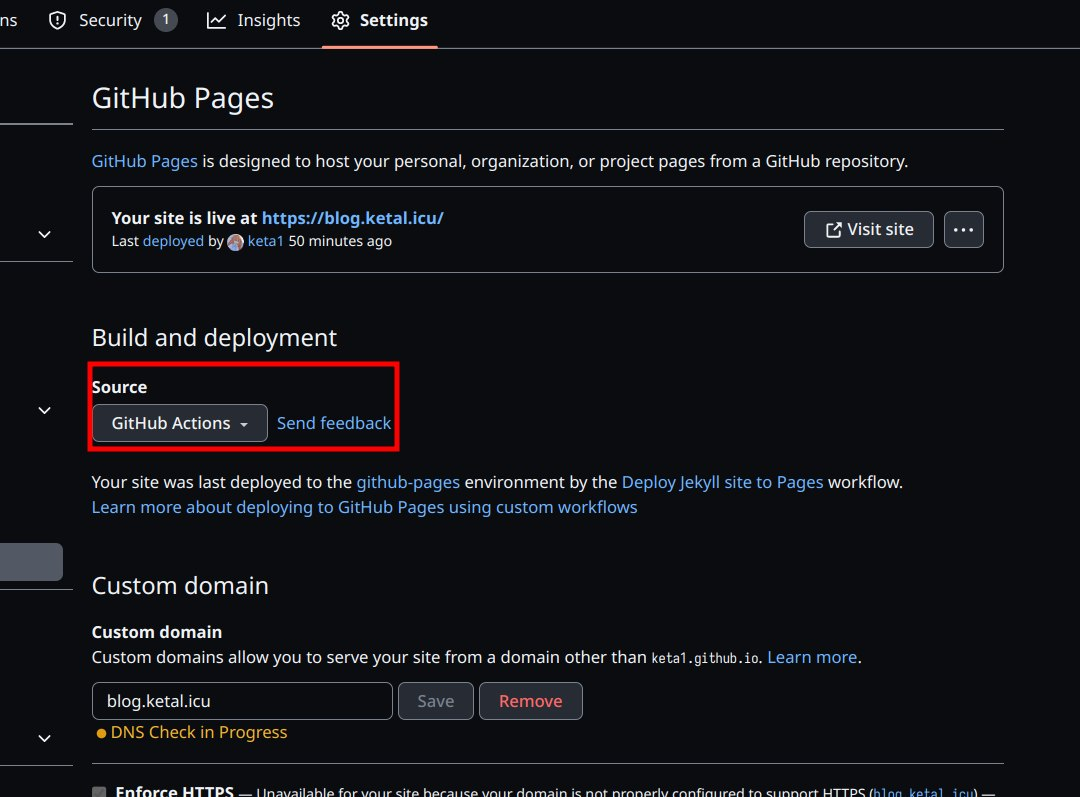The height and width of the screenshot is (797, 1080).
Task: Click the keta1.github.io domain text
Action: tap(705, 658)
